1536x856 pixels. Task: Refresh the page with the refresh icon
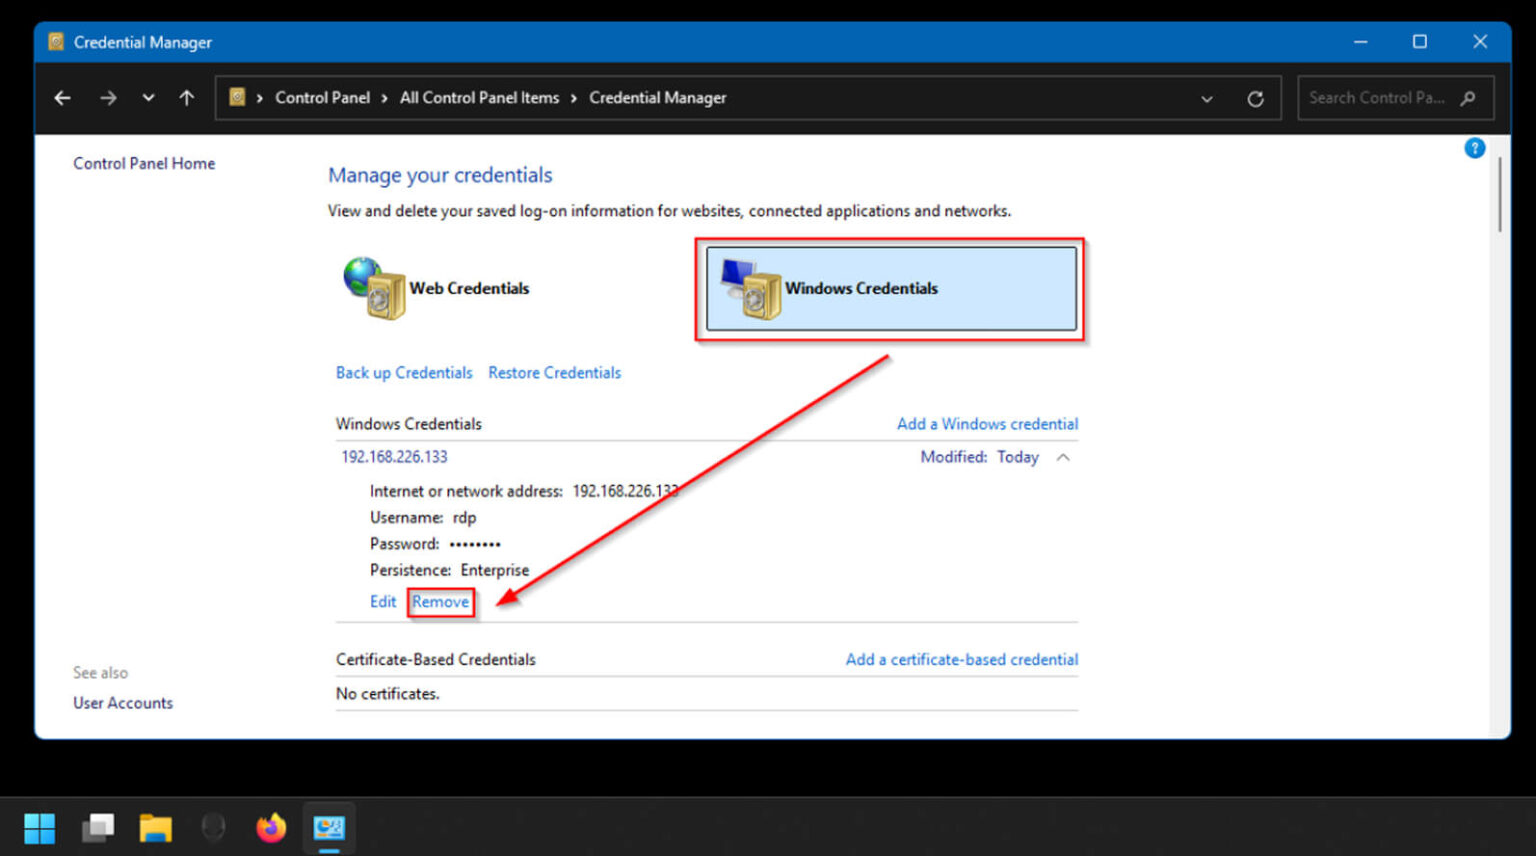(x=1255, y=98)
